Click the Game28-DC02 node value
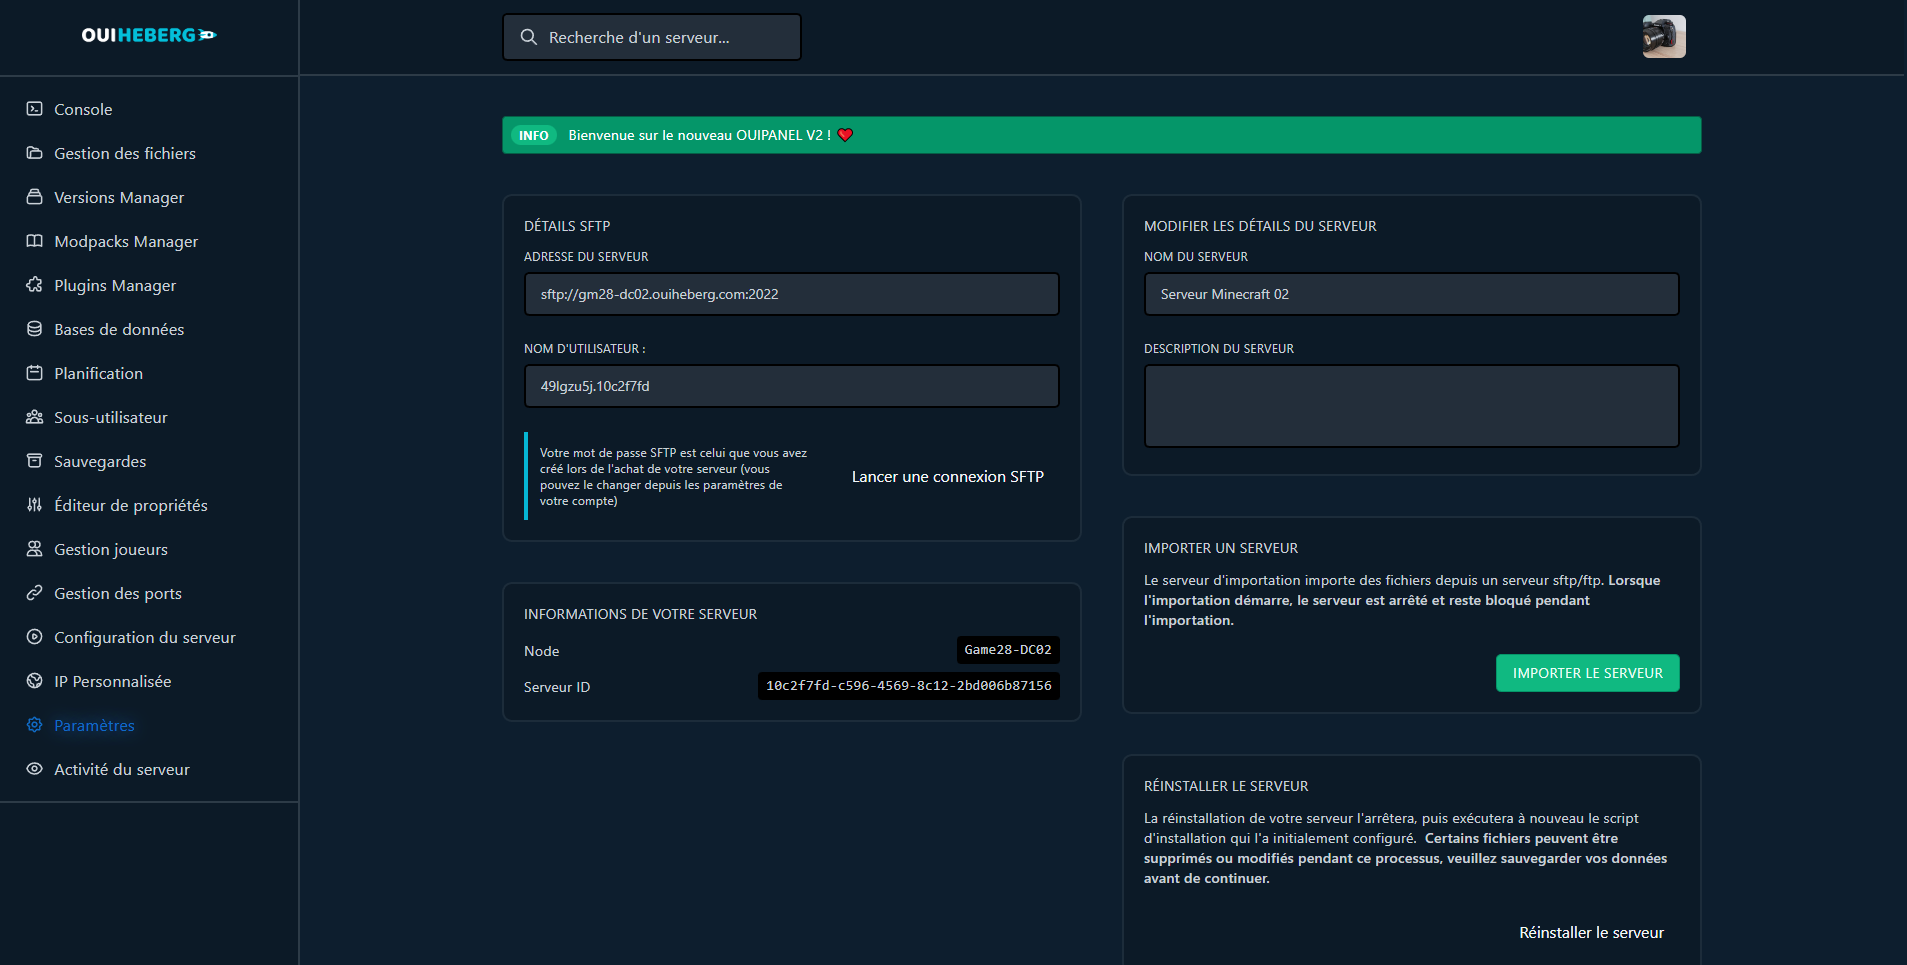Image resolution: width=1907 pixels, height=965 pixels. pyautogui.click(x=1008, y=650)
